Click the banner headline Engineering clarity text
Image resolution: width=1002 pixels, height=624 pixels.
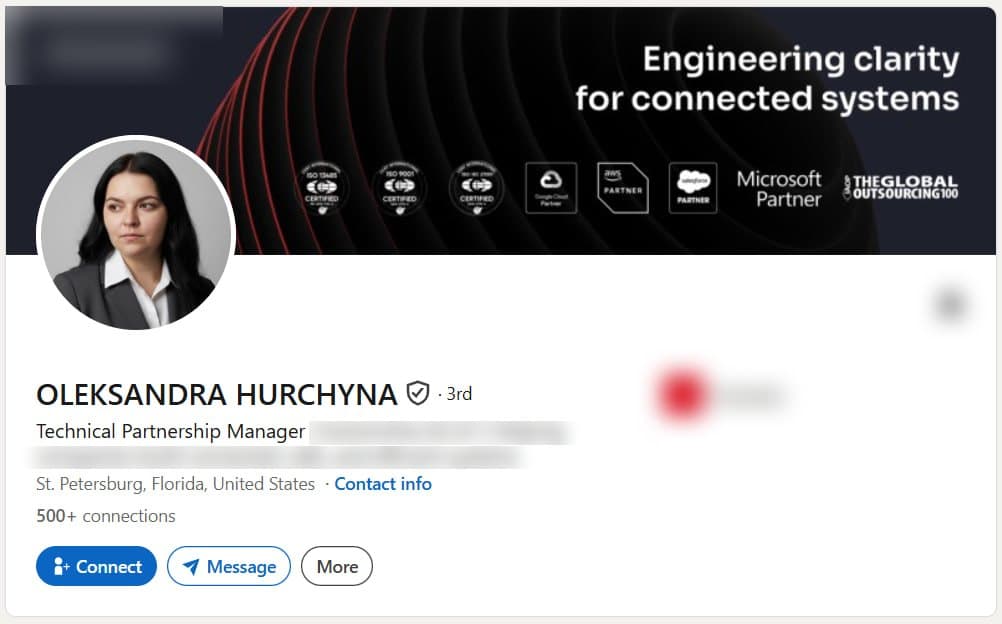coord(767,79)
